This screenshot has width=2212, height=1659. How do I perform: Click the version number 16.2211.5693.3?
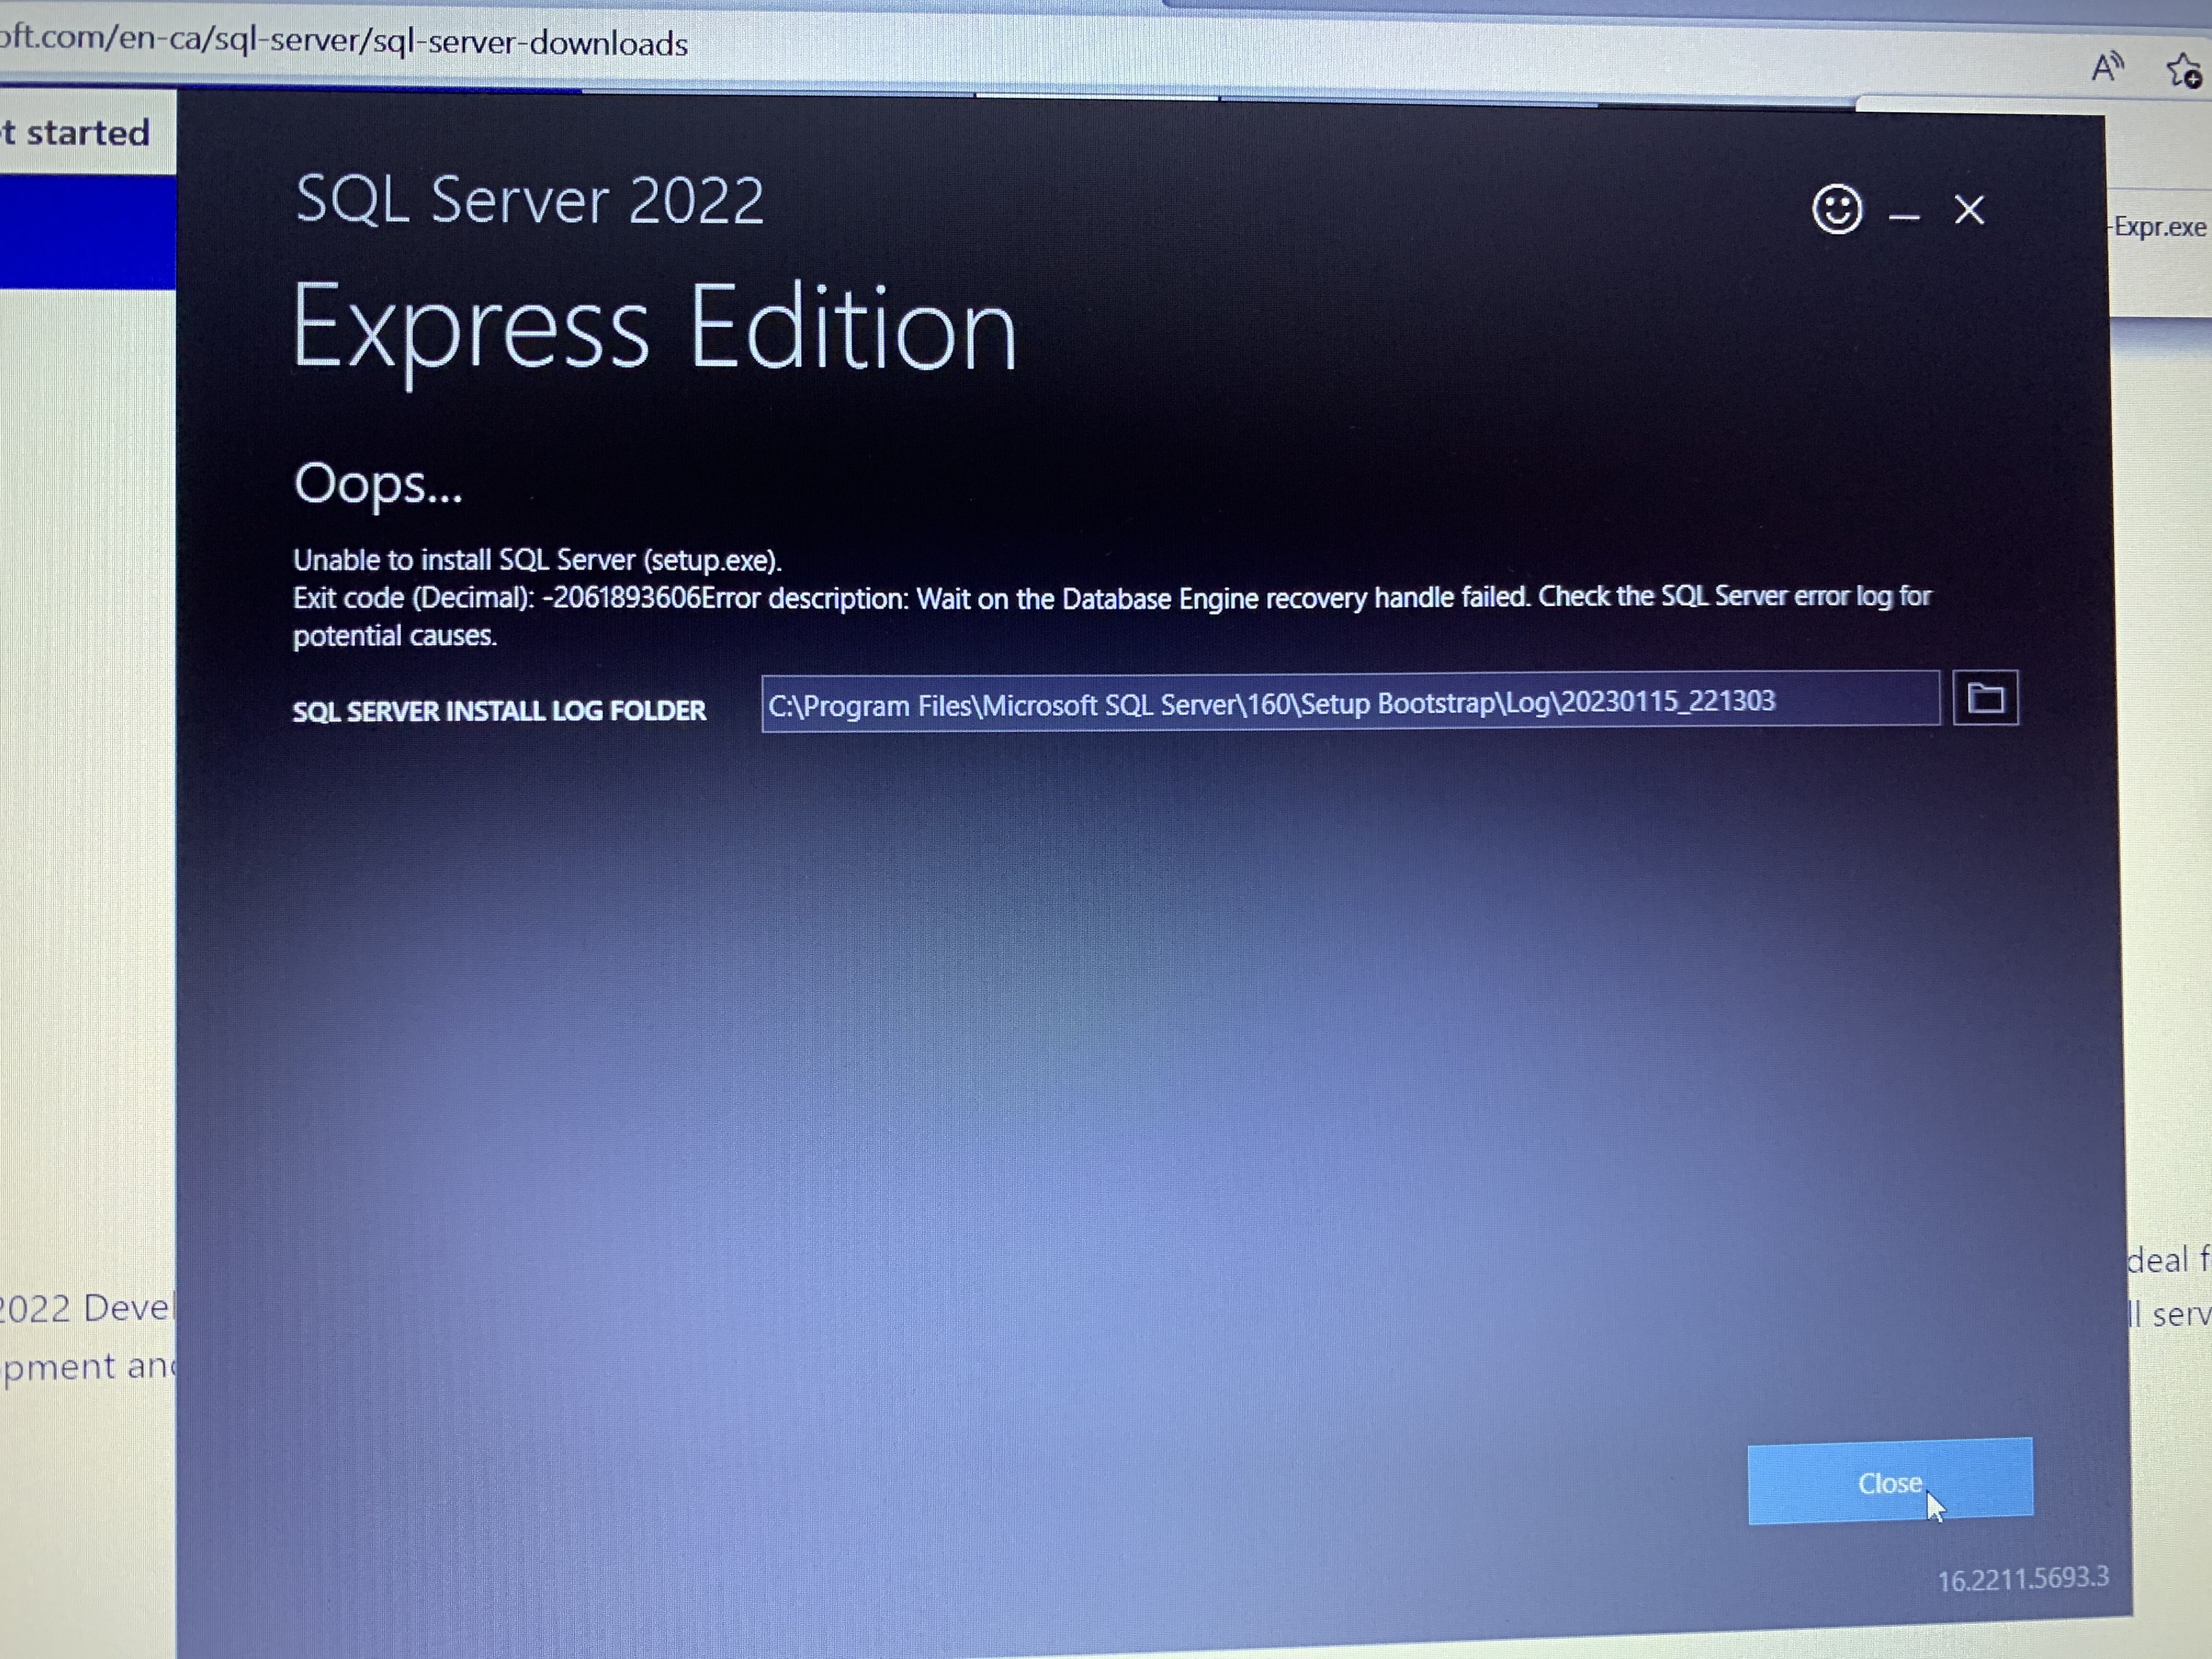click(2022, 1579)
